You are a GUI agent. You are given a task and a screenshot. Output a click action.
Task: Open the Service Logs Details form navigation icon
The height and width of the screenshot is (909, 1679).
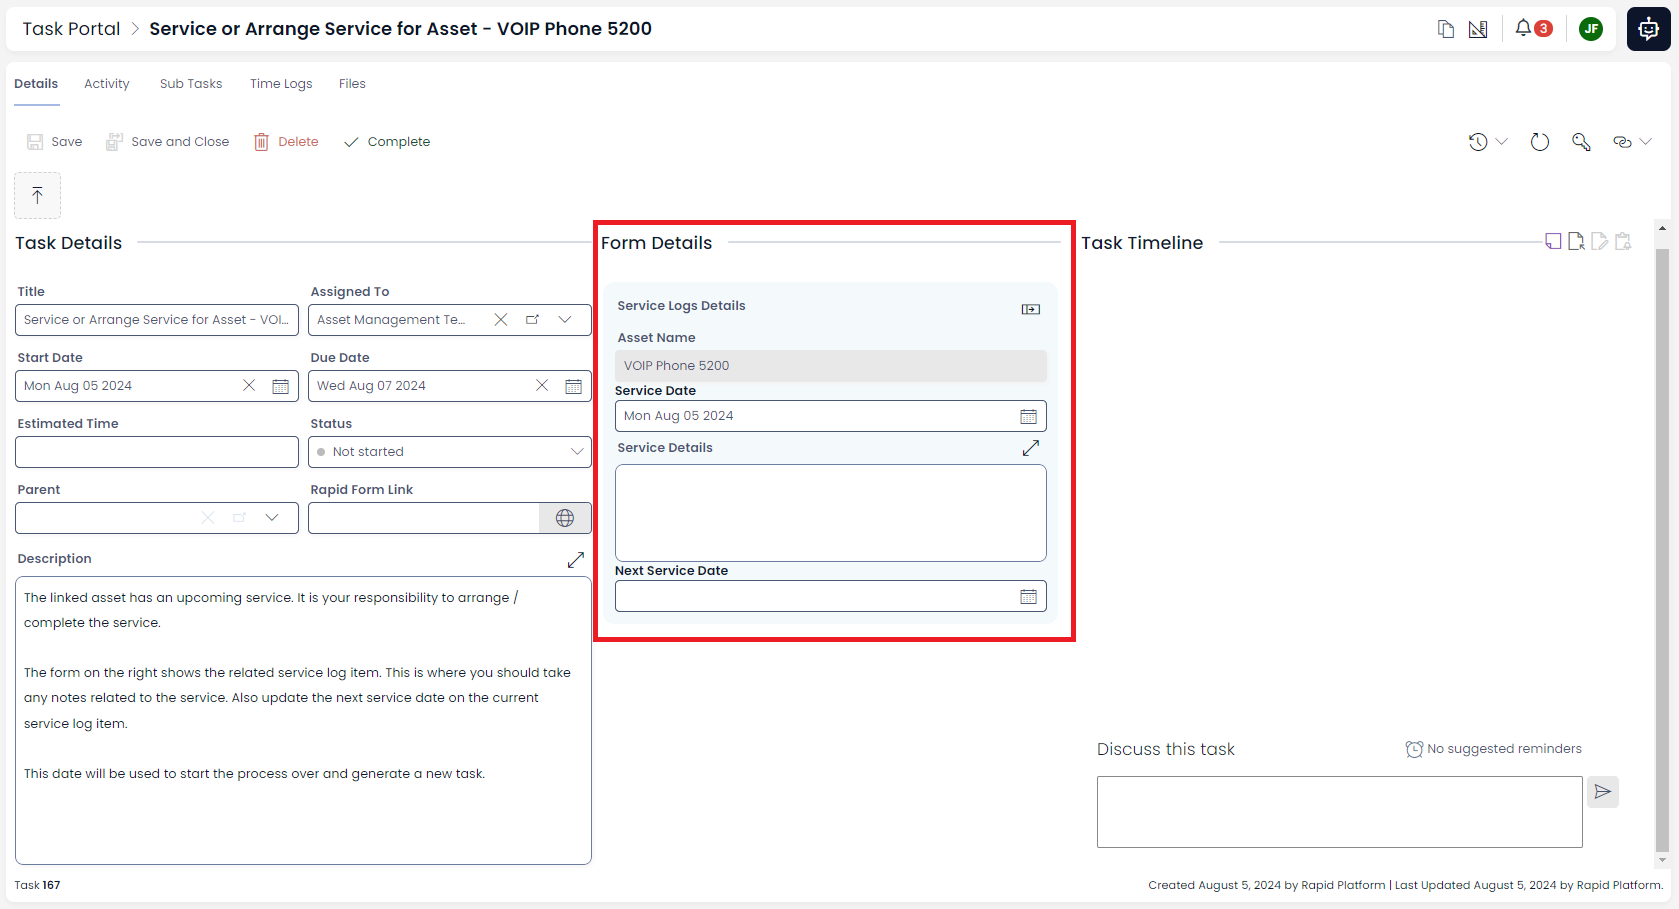click(1030, 309)
